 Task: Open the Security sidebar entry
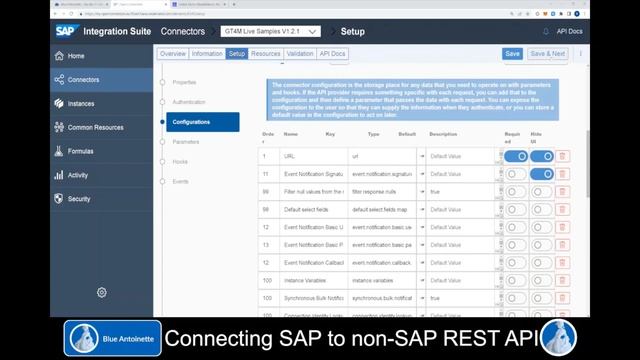coord(101,199)
